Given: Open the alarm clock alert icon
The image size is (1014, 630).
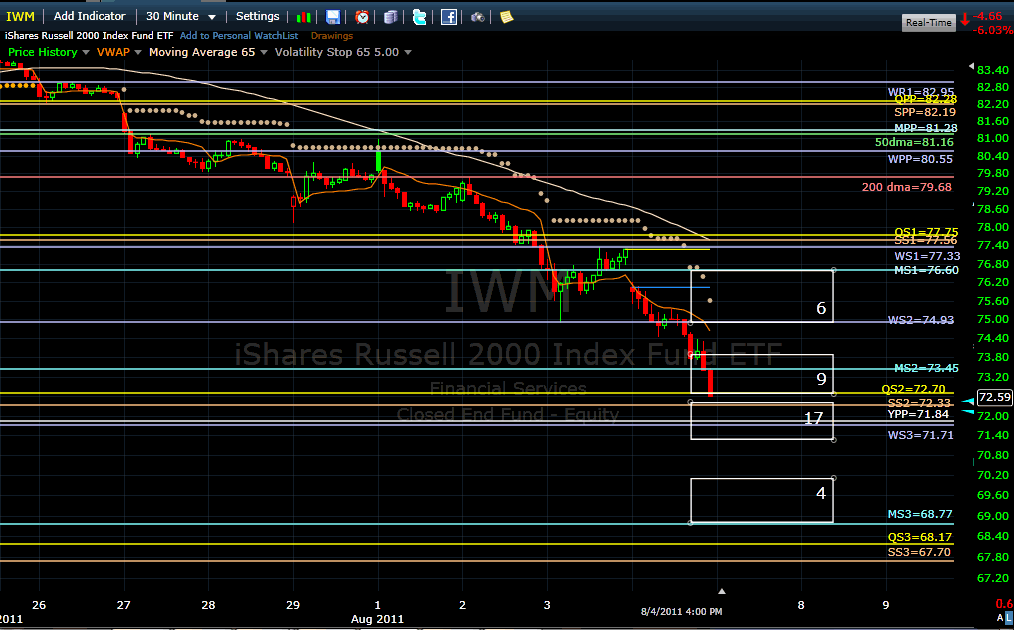Looking at the screenshot, I should pyautogui.click(x=362, y=17).
